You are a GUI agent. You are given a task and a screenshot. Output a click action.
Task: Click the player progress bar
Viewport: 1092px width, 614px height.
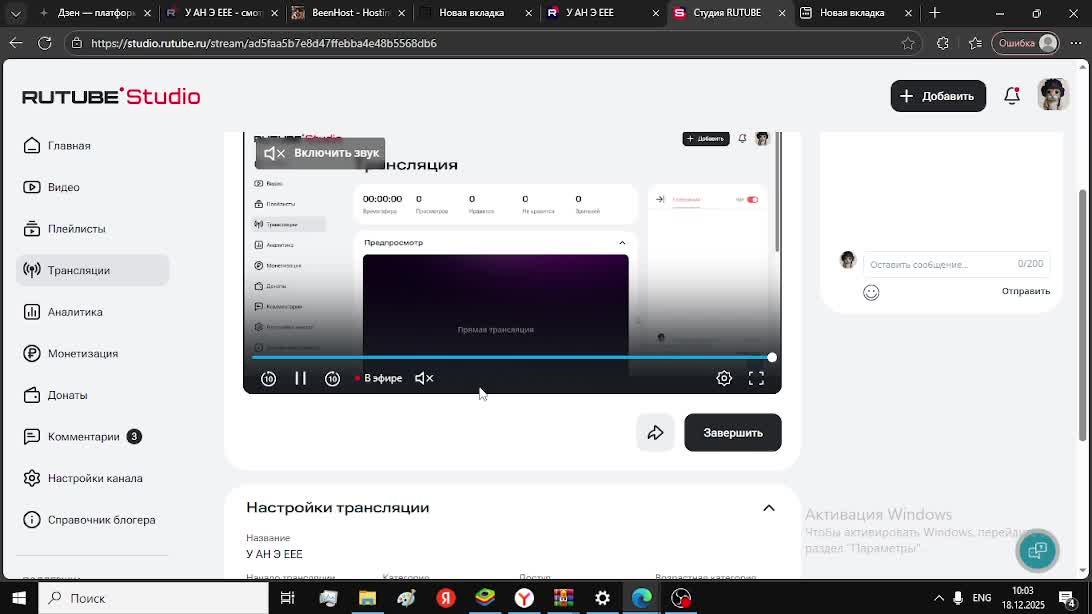(x=512, y=358)
